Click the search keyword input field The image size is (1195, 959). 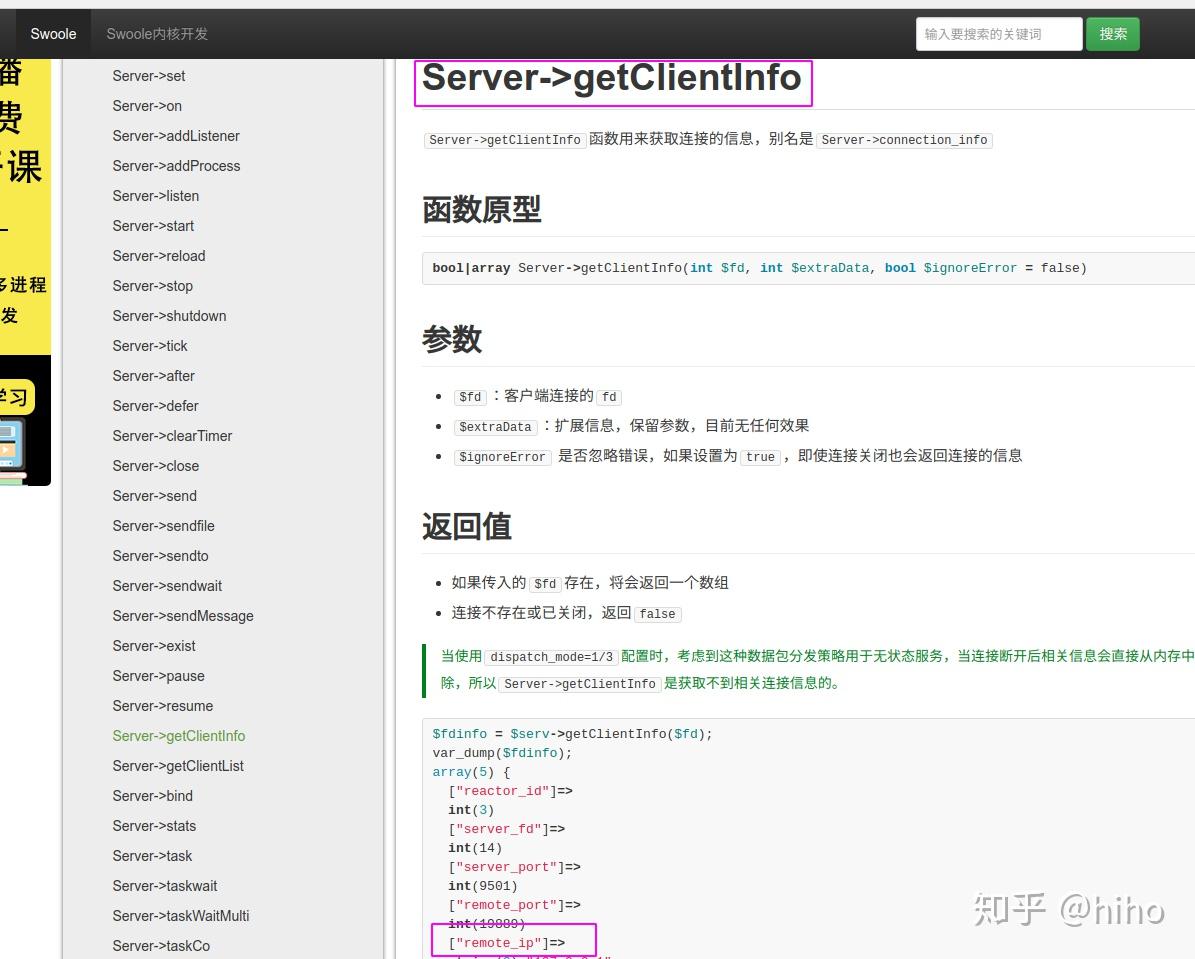coord(997,33)
